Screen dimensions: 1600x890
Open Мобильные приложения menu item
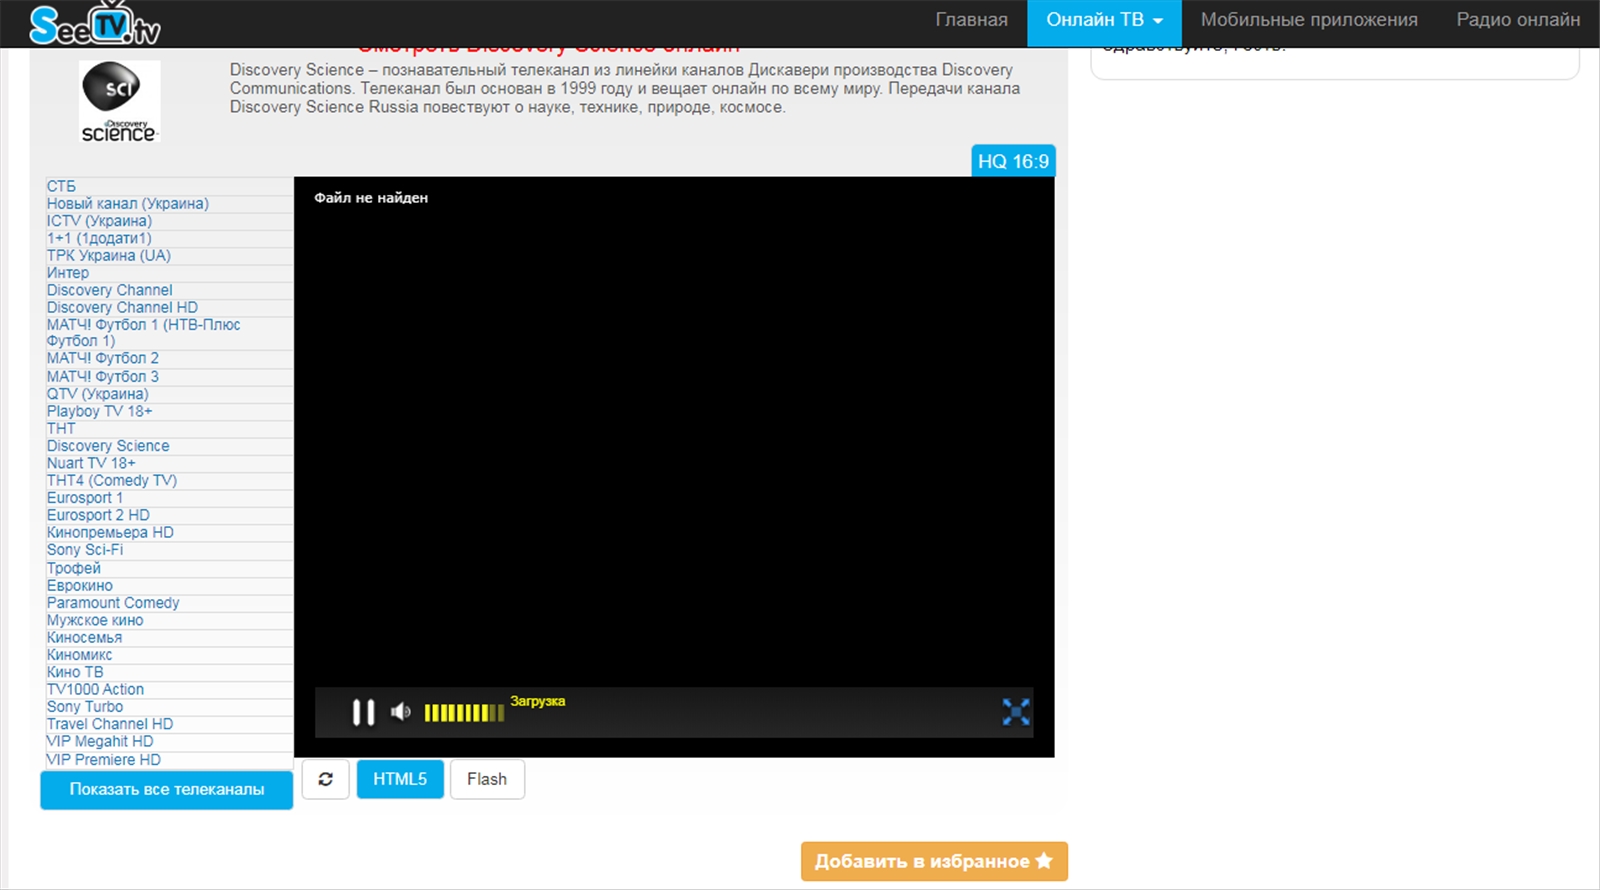pyautogui.click(x=1308, y=20)
